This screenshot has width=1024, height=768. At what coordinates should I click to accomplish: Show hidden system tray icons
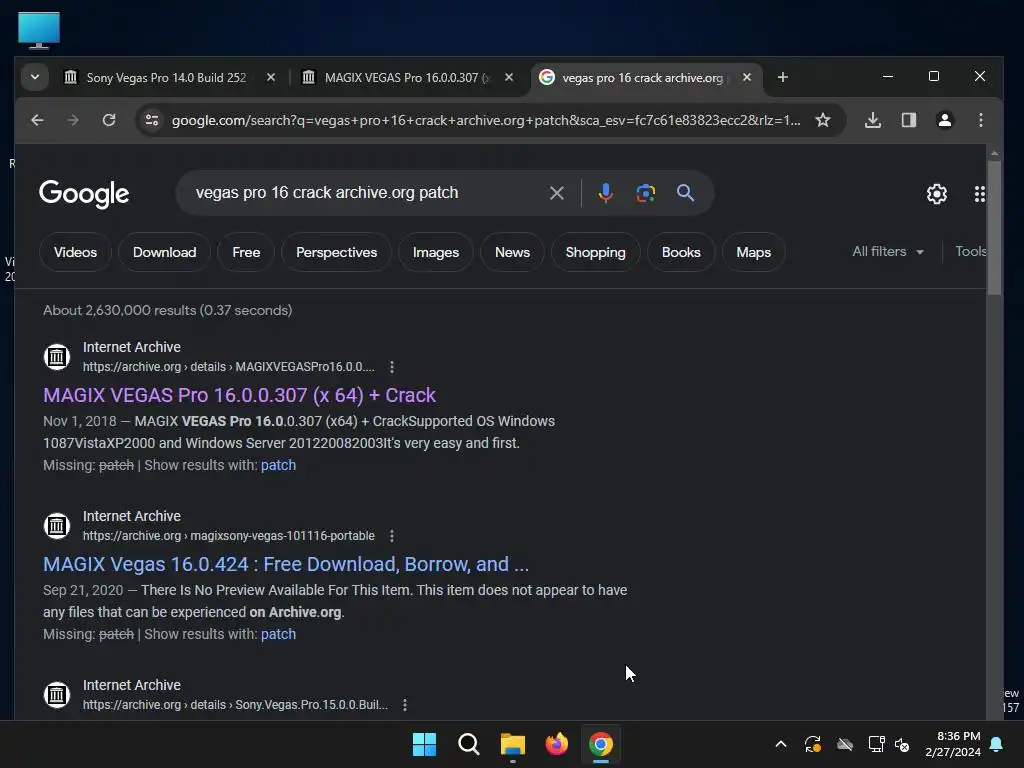pyautogui.click(x=780, y=744)
